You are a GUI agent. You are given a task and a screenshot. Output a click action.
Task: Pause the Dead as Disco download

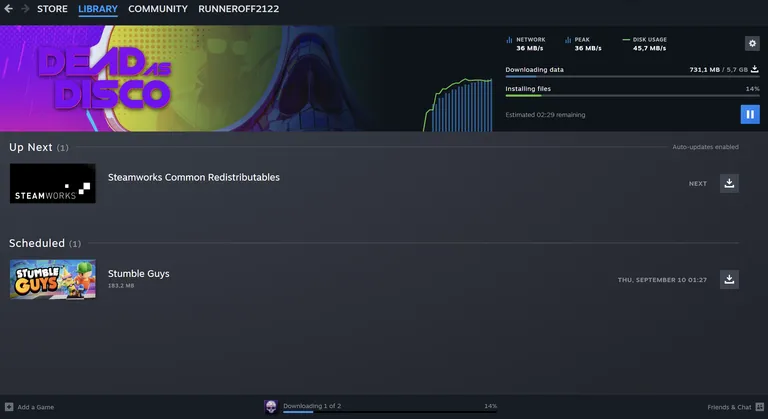coord(750,114)
